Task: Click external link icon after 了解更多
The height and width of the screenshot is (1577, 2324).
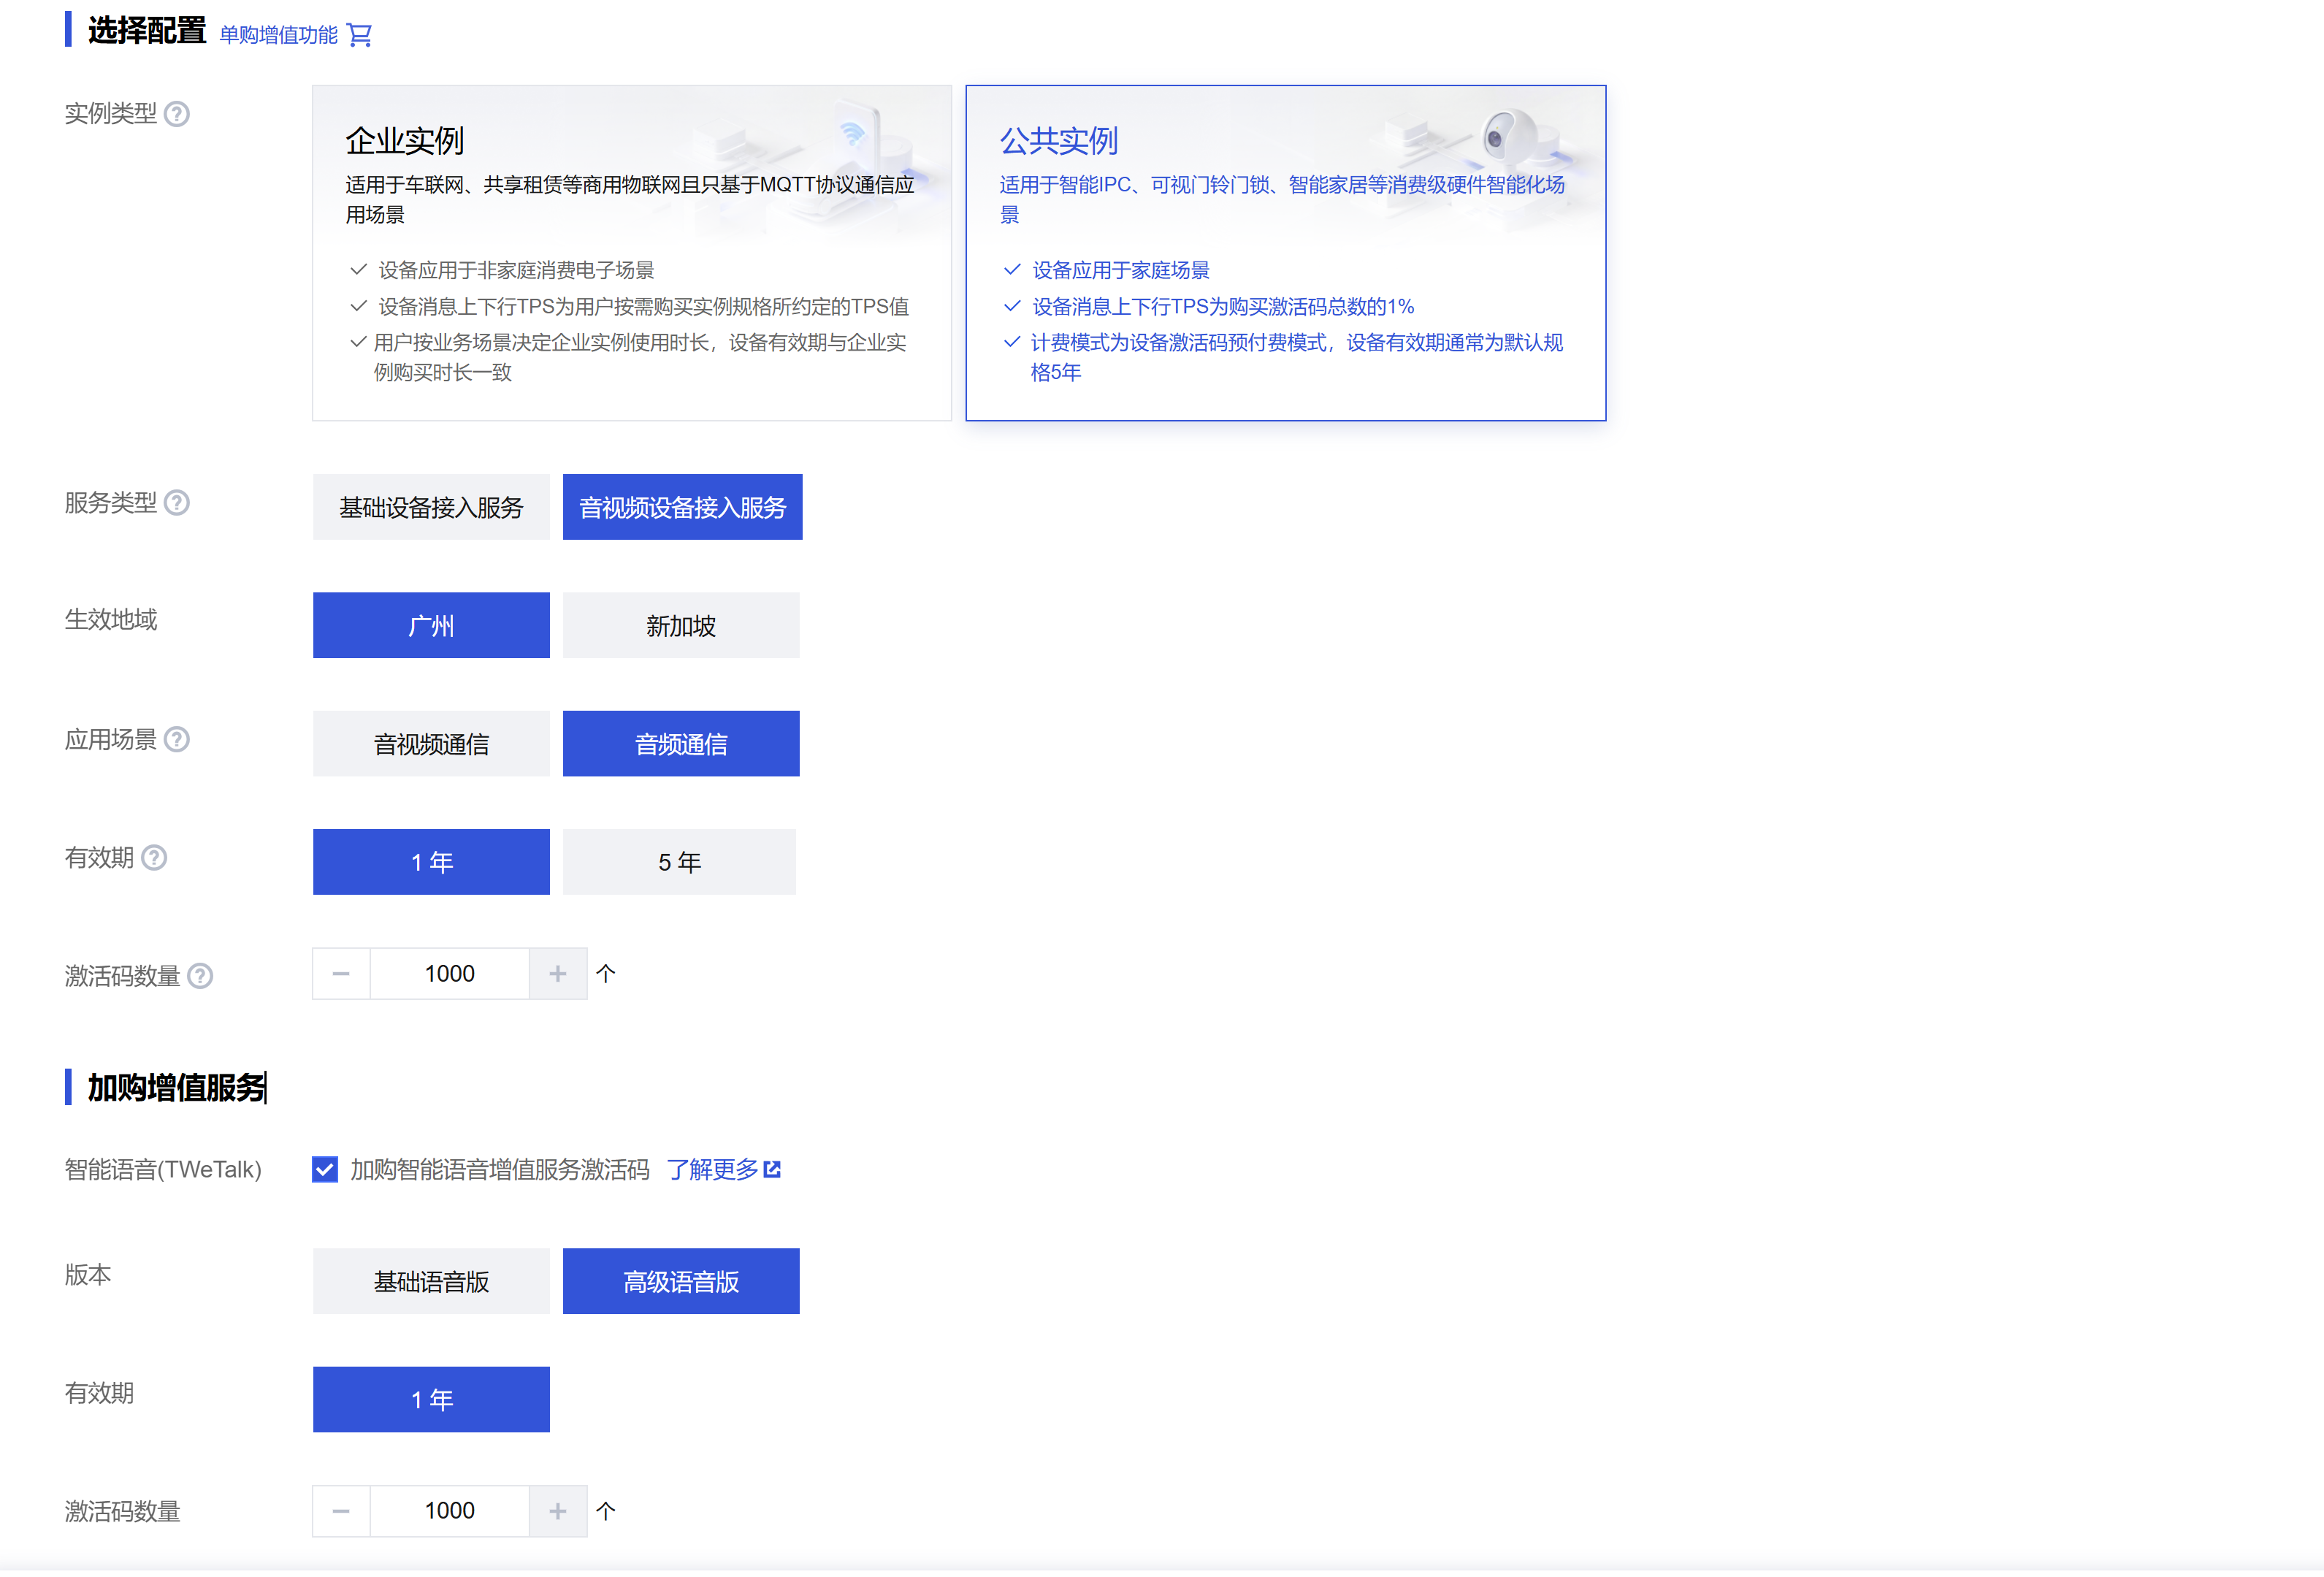Action: 773,1170
